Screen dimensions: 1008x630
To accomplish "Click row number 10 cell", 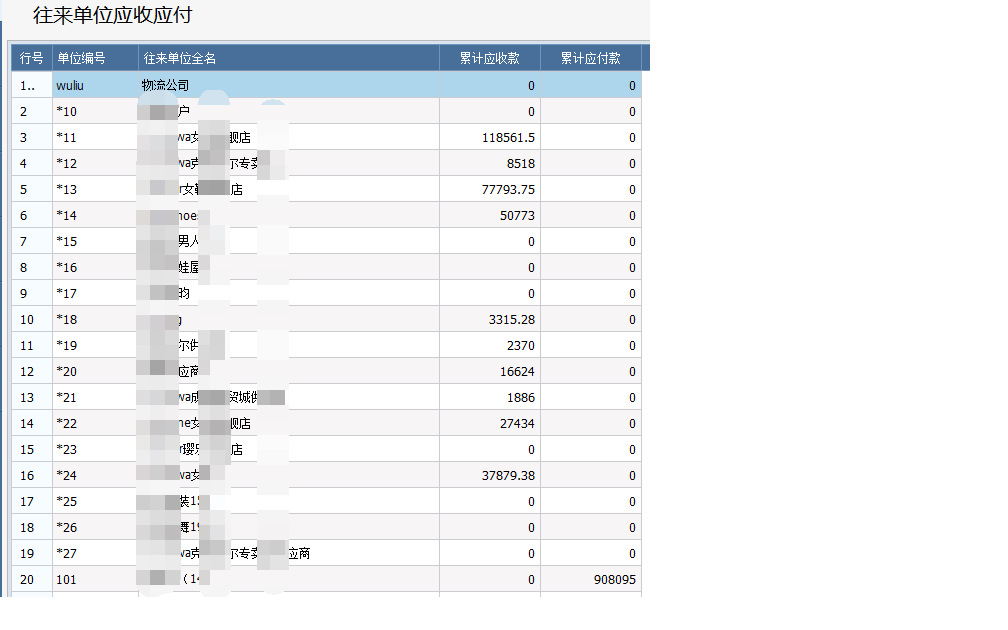I will [x=32, y=320].
